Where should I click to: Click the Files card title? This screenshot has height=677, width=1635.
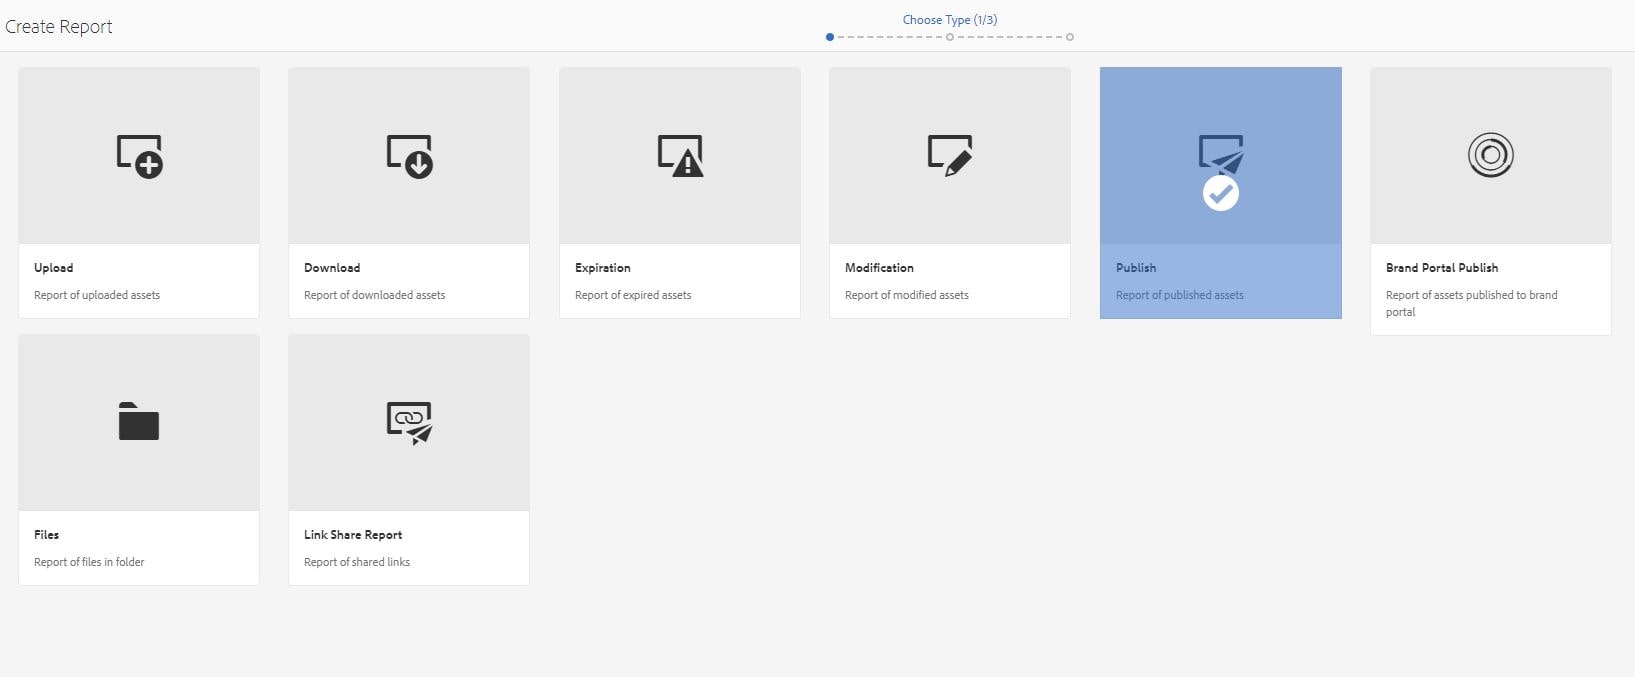(x=47, y=535)
